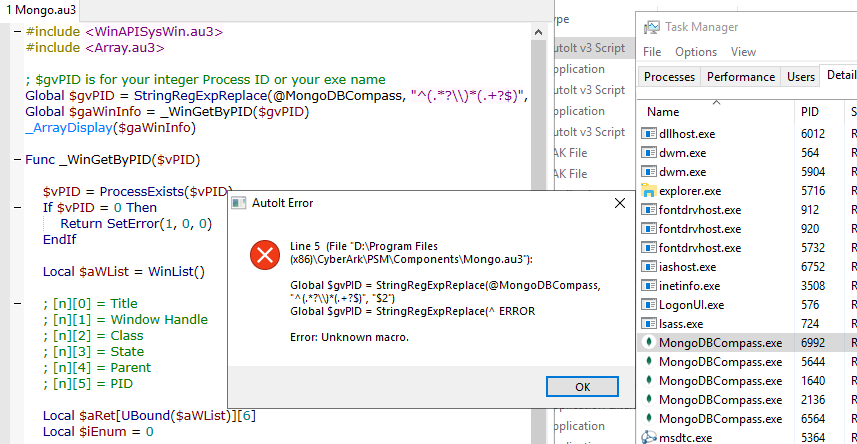The height and width of the screenshot is (444, 857).
Task: Click the Local $iEnum = 0 line
Action: 98,431
